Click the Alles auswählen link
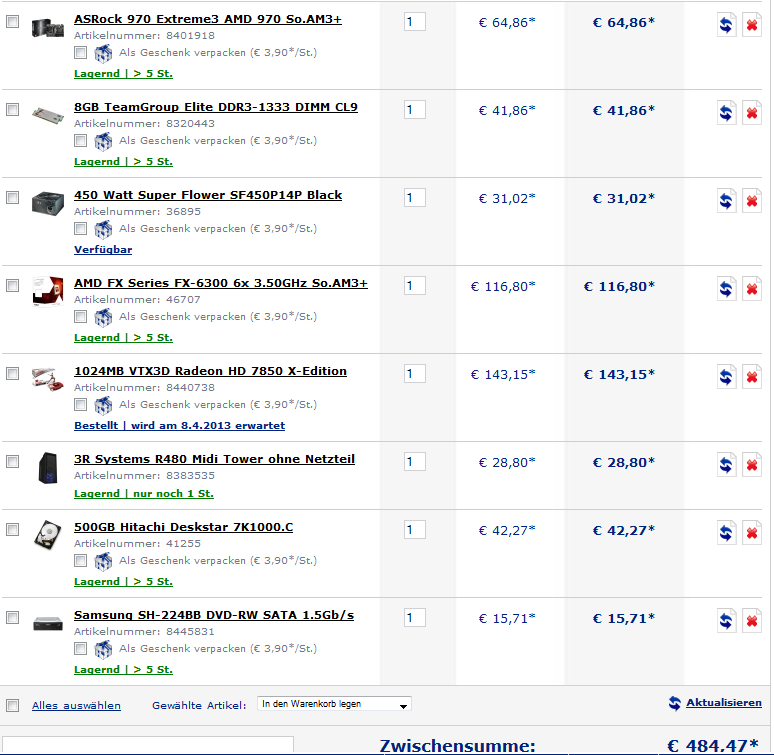Screen dimensions: 774x755 click(x=76, y=706)
